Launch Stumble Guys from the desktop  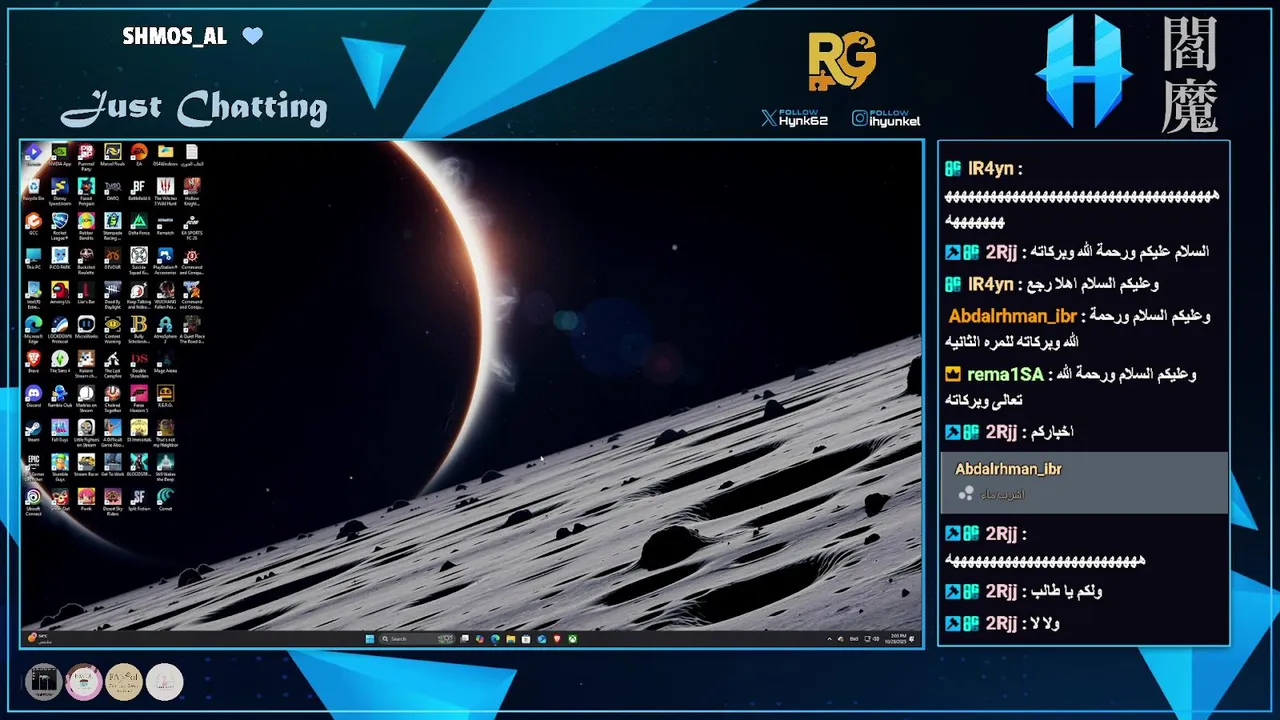(x=60, y=467)
